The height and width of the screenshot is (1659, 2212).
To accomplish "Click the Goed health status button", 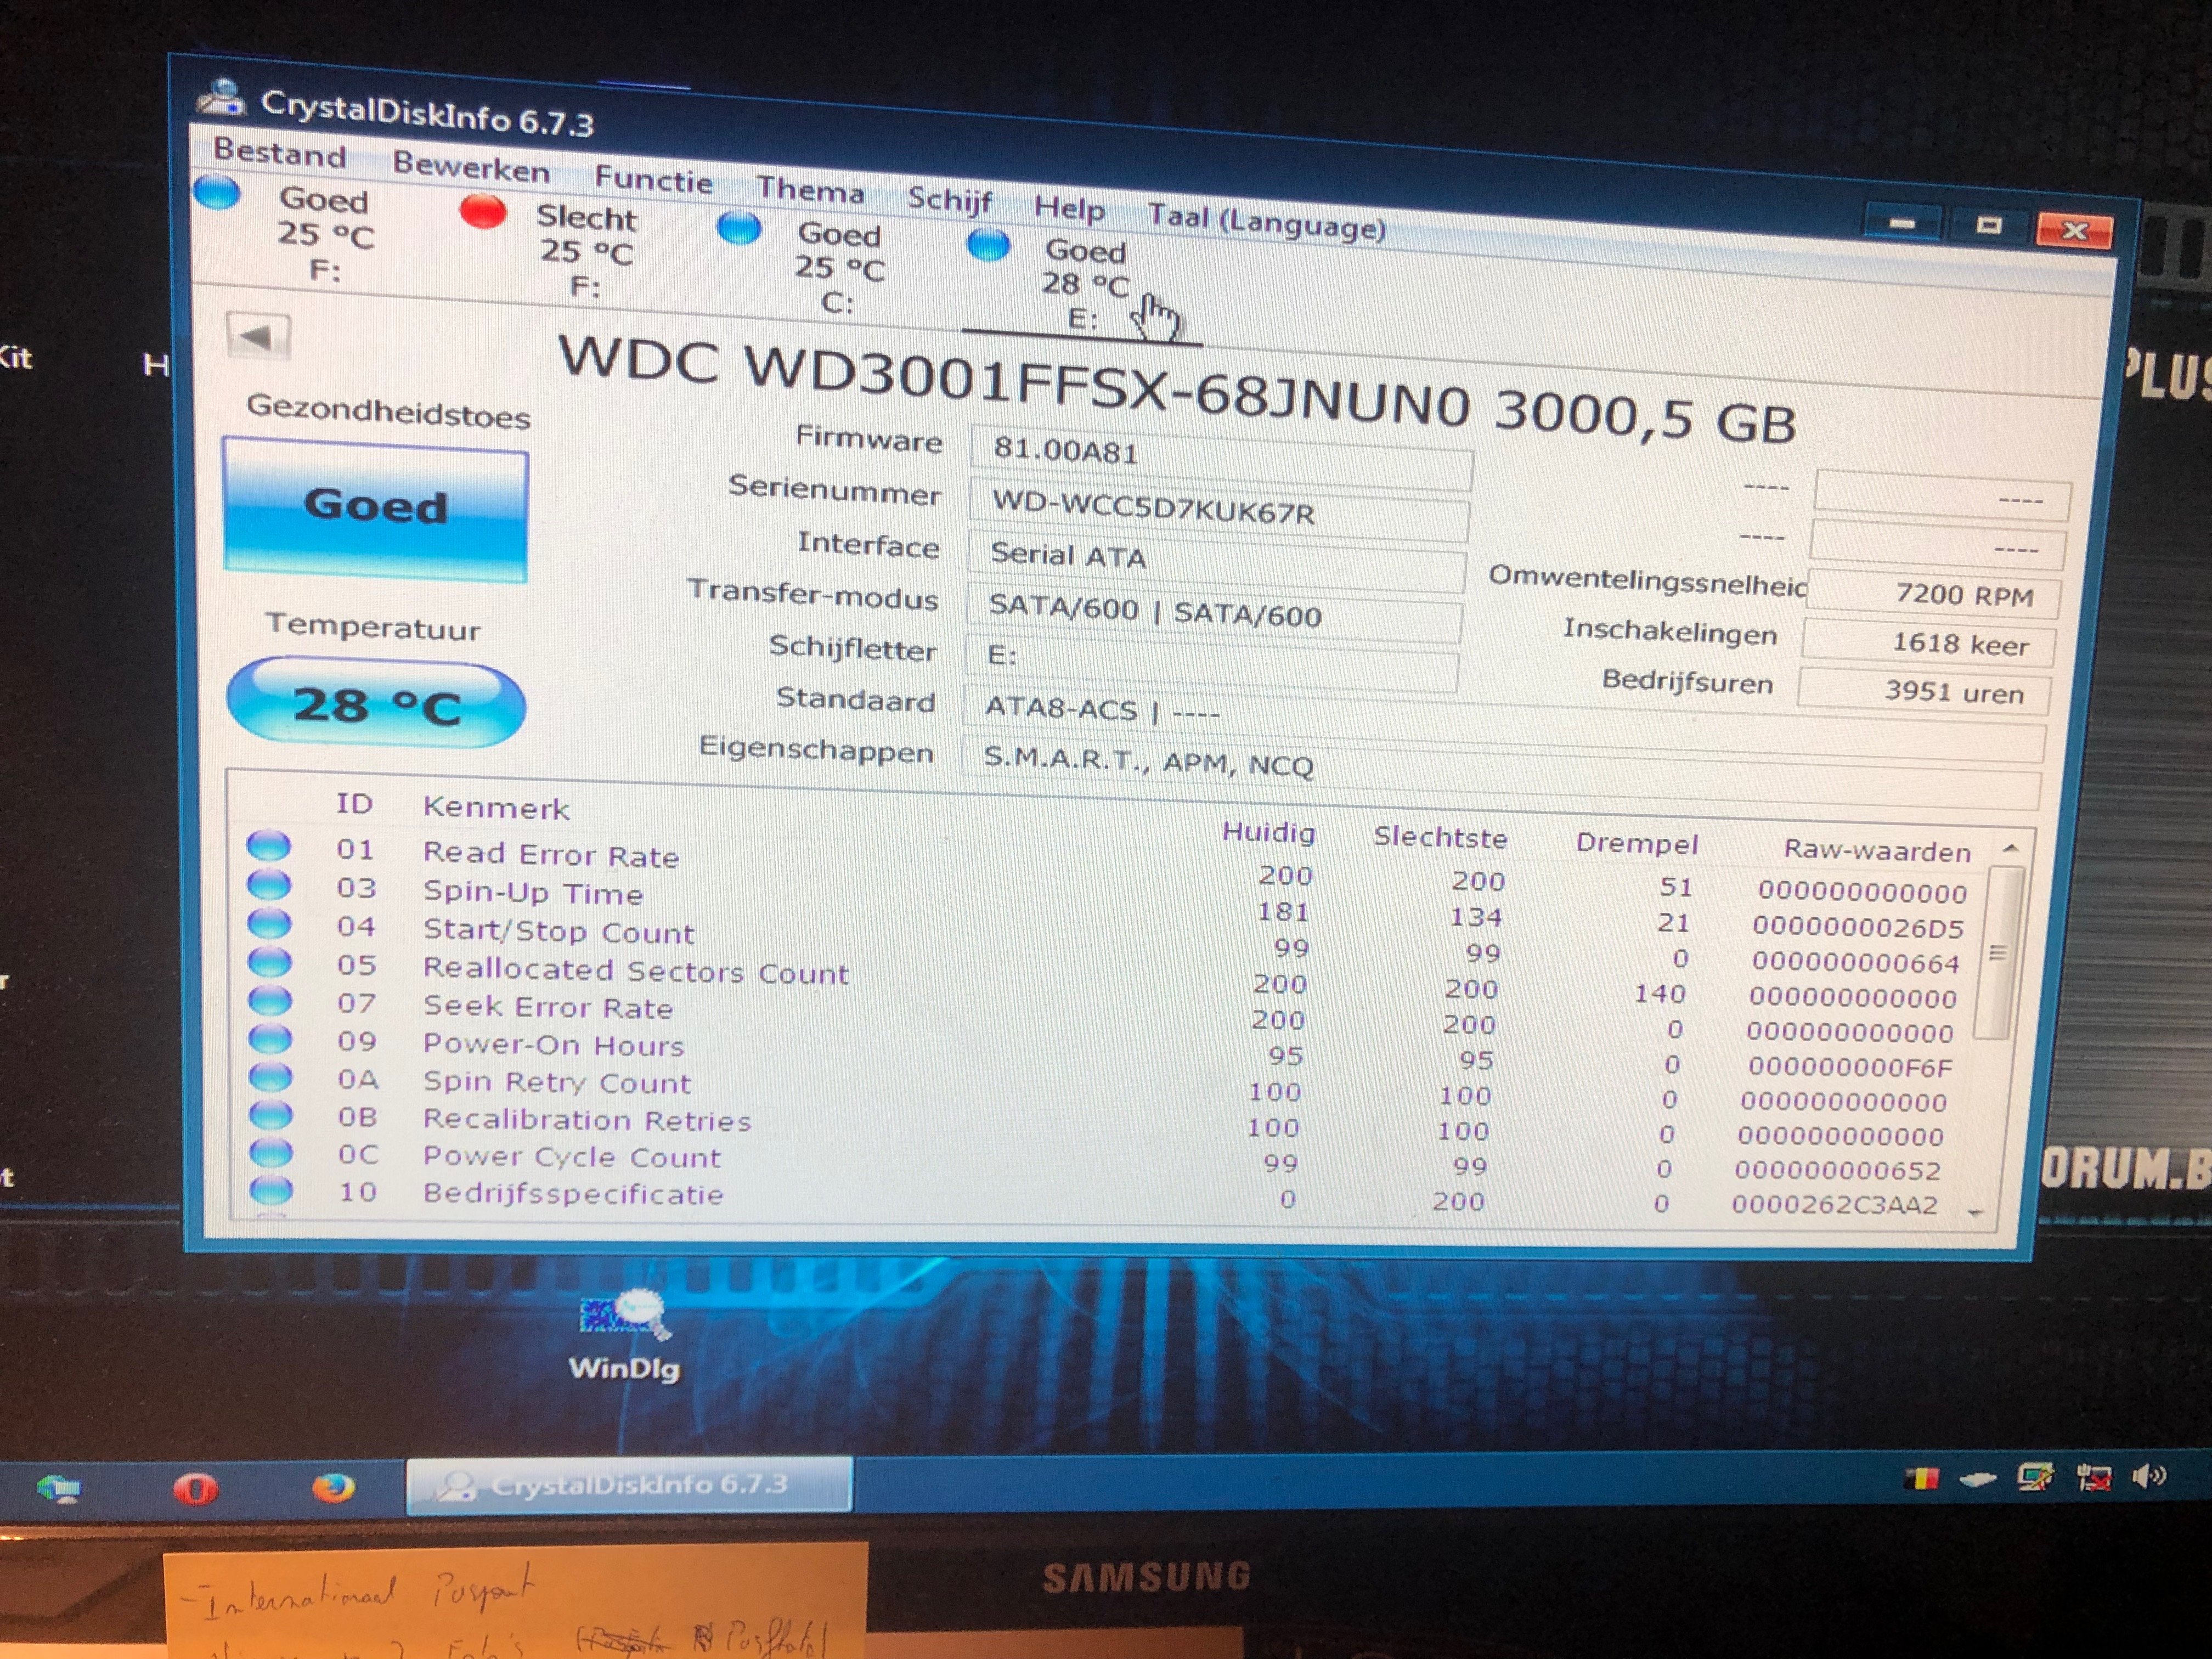I will pos(375,509).
